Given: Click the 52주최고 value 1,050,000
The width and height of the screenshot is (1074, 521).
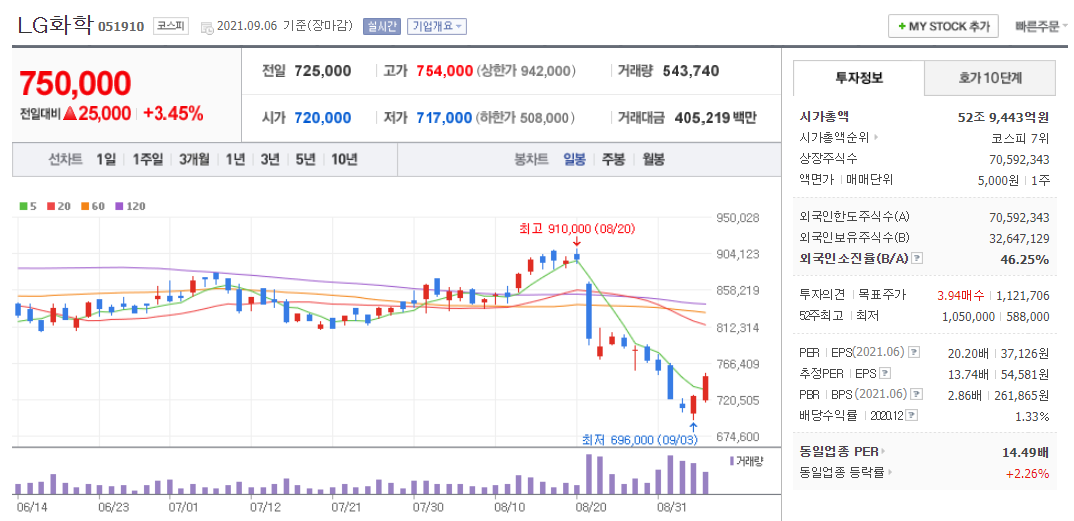Looking at the screenshot, I should coord(968,316).
